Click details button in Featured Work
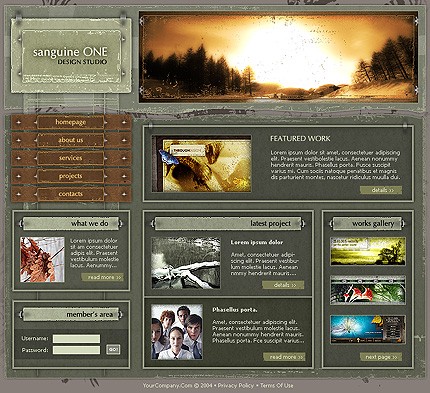 click(x=381, y=190)
